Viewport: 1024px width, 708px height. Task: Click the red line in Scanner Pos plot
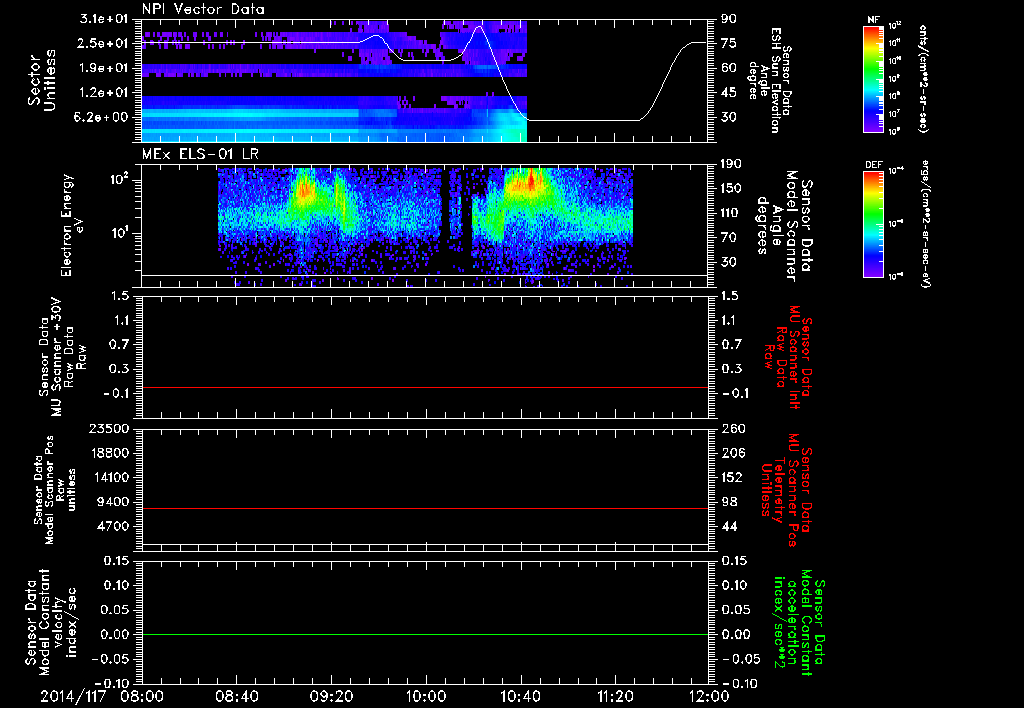click(425, 508)
